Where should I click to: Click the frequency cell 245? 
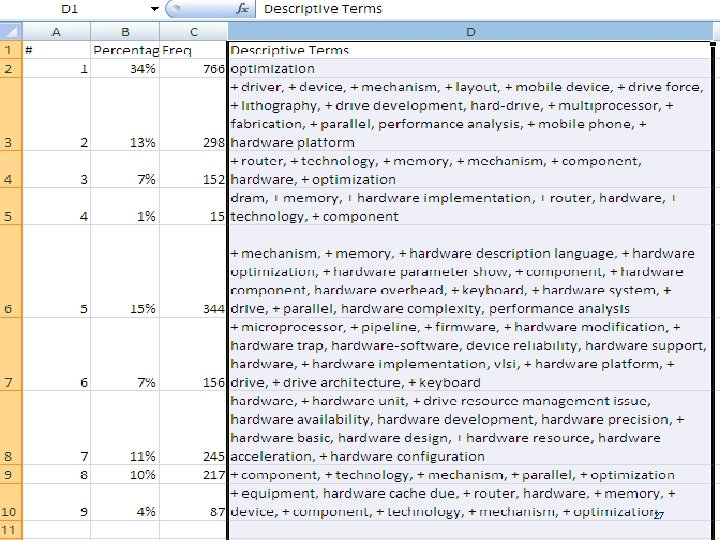coord(194,428)
